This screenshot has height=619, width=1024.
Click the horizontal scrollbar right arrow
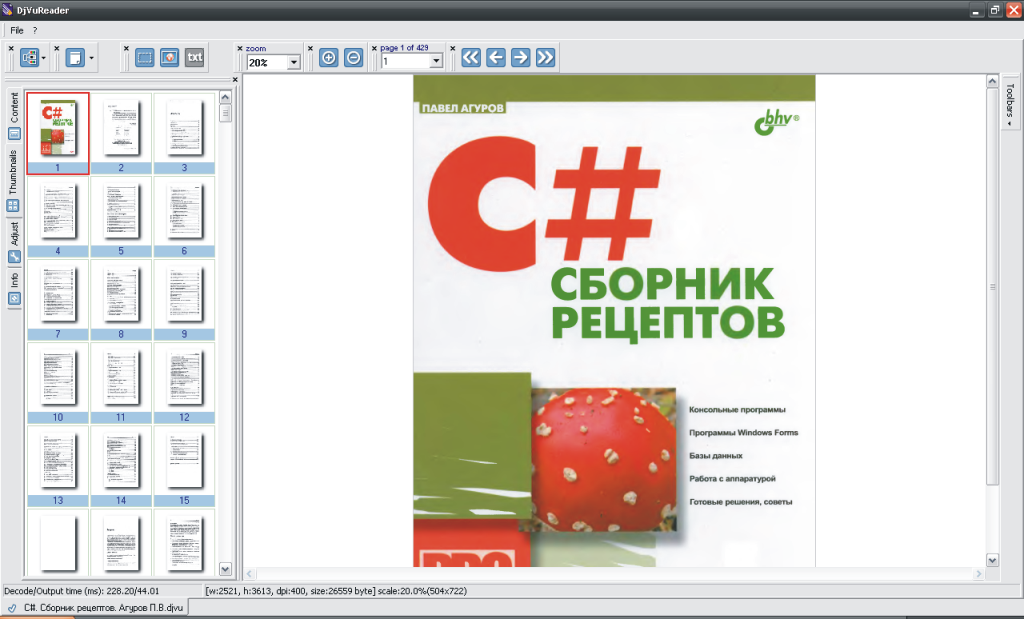(x=978, y=574)
